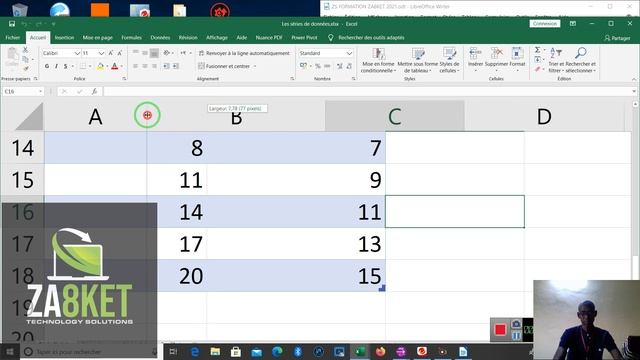Increase indent in Alignement group
This screenshot has width=640, height=360.
pos(176,66)
